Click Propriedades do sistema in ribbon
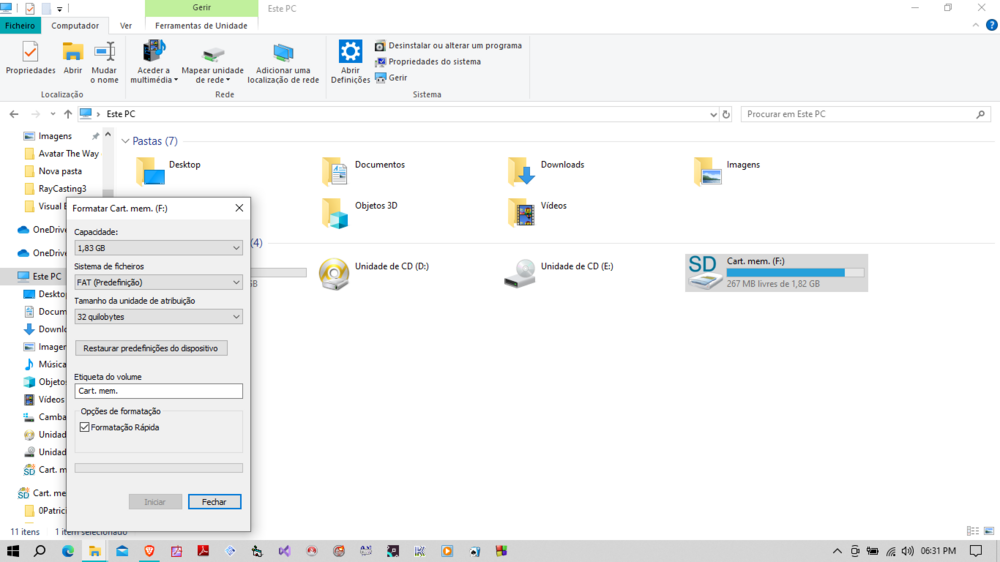This screenshot has height=562, width=1000. (x=428, y=62)
